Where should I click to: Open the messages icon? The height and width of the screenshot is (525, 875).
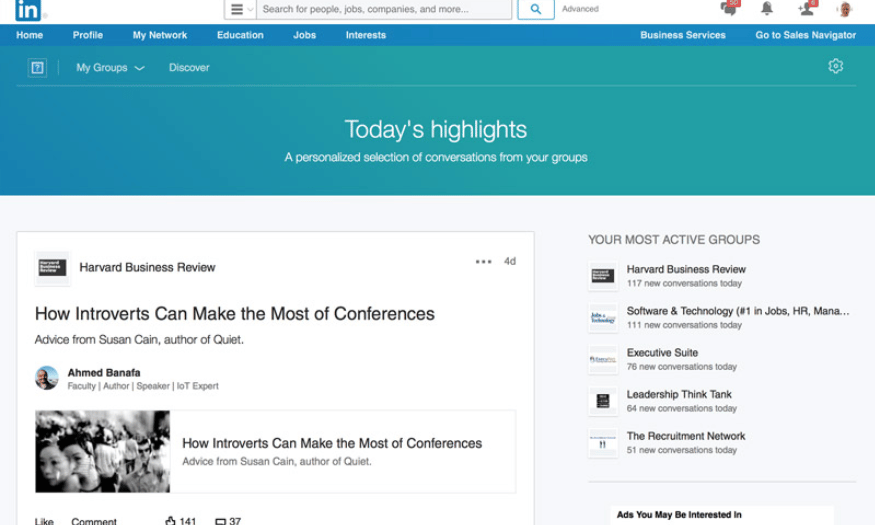click(729, 8)
